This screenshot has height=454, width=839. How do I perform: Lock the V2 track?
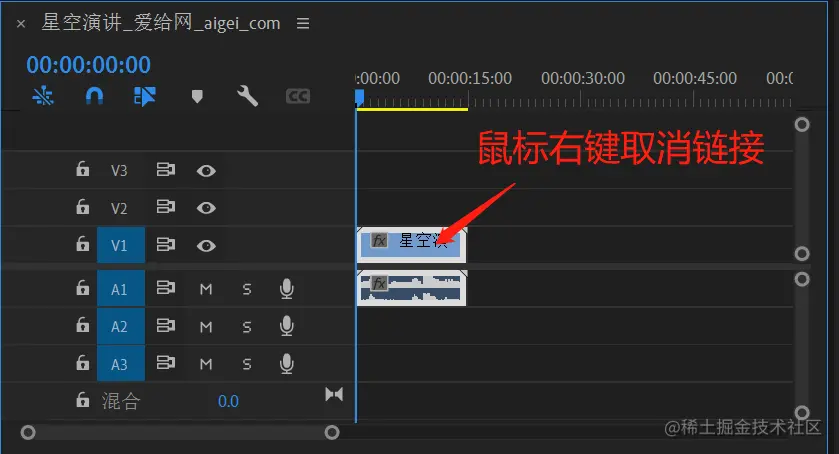(82, 206)
